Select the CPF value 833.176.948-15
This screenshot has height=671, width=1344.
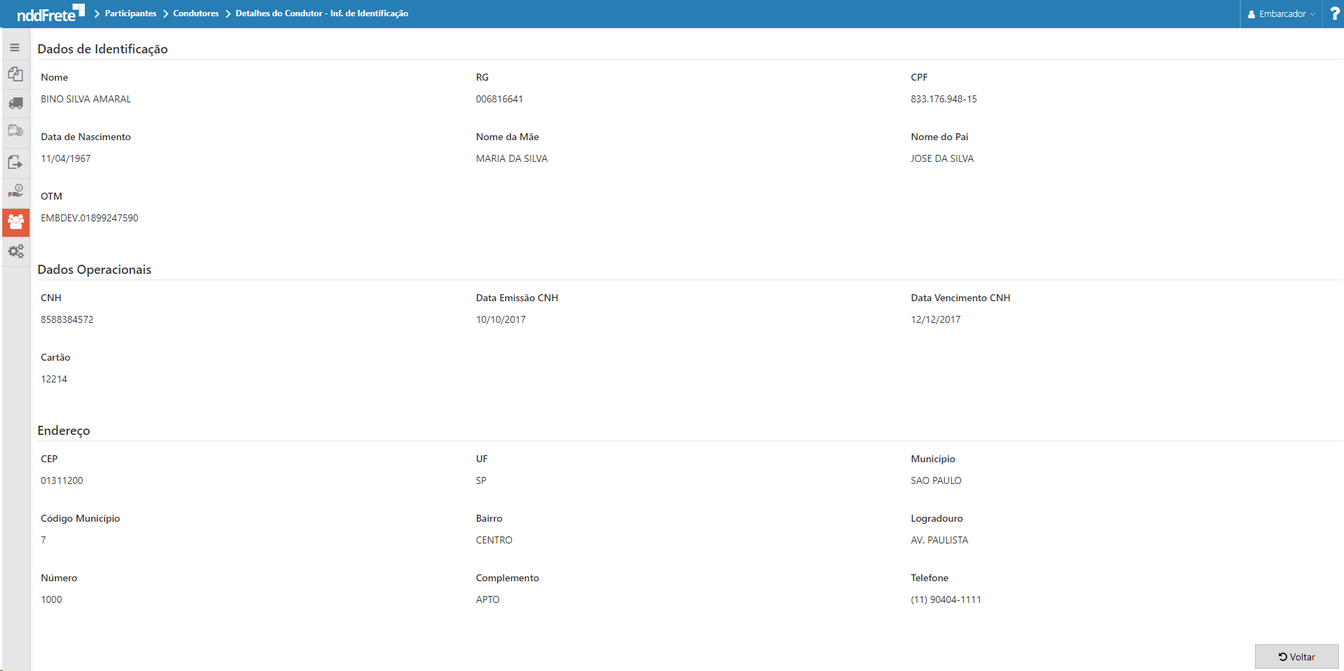pos(943,98)
